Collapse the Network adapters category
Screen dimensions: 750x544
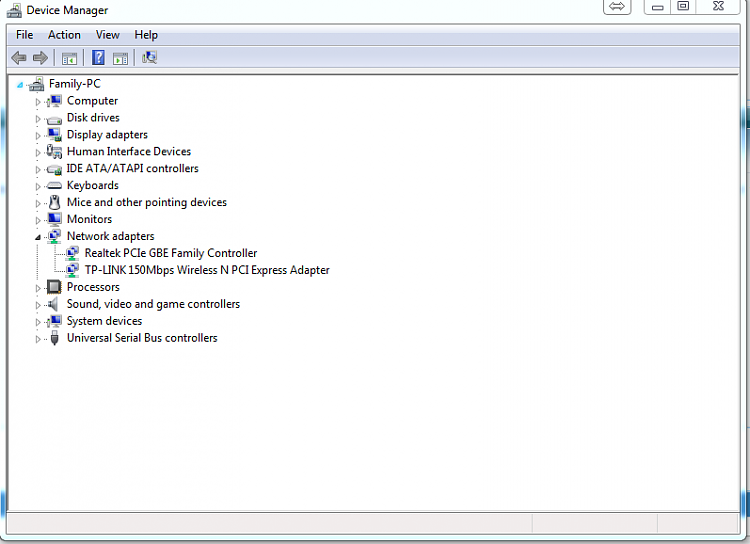click(x=38, y=237)
